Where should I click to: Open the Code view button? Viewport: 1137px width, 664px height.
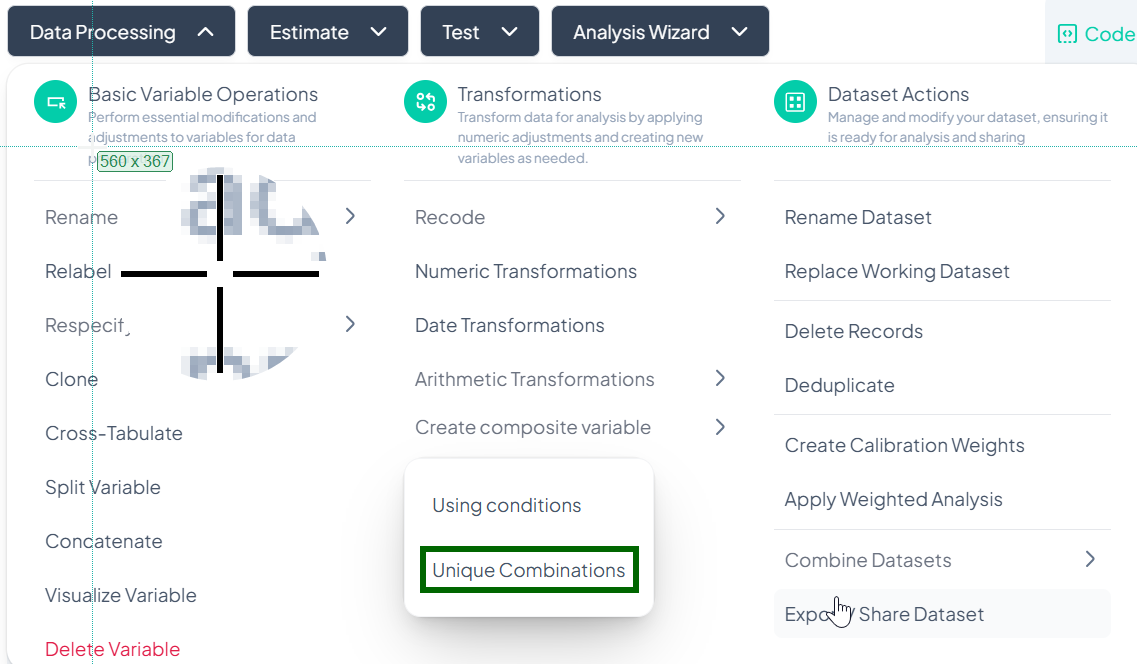click(x=1095, y=34)
